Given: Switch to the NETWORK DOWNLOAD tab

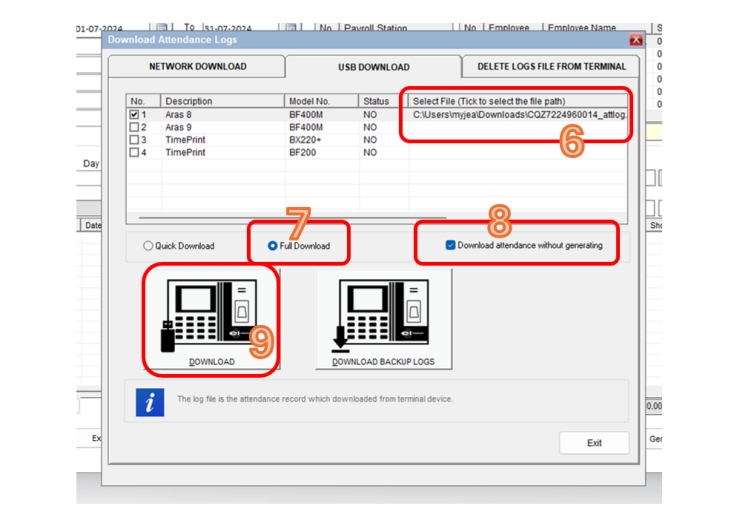Looking at the screenshot, I should click(x=197, y=67).
